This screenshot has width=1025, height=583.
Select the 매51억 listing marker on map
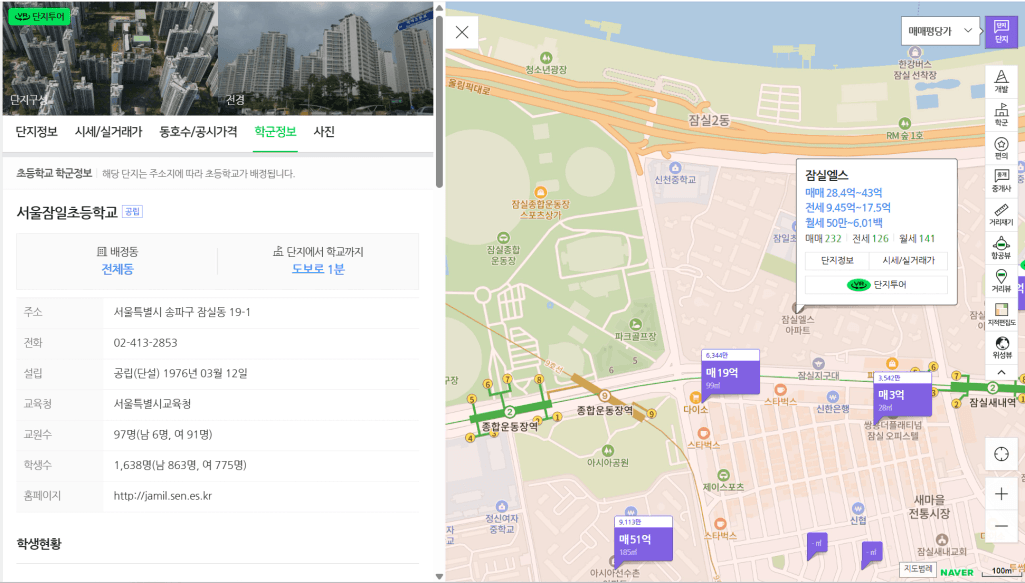coord(644,539)
